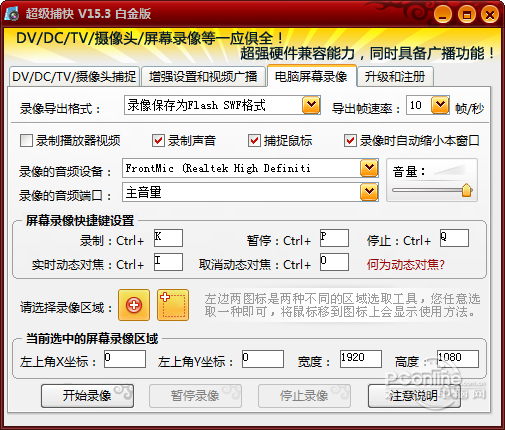Click 左上角Y坐标 input field

coord(263,359)
